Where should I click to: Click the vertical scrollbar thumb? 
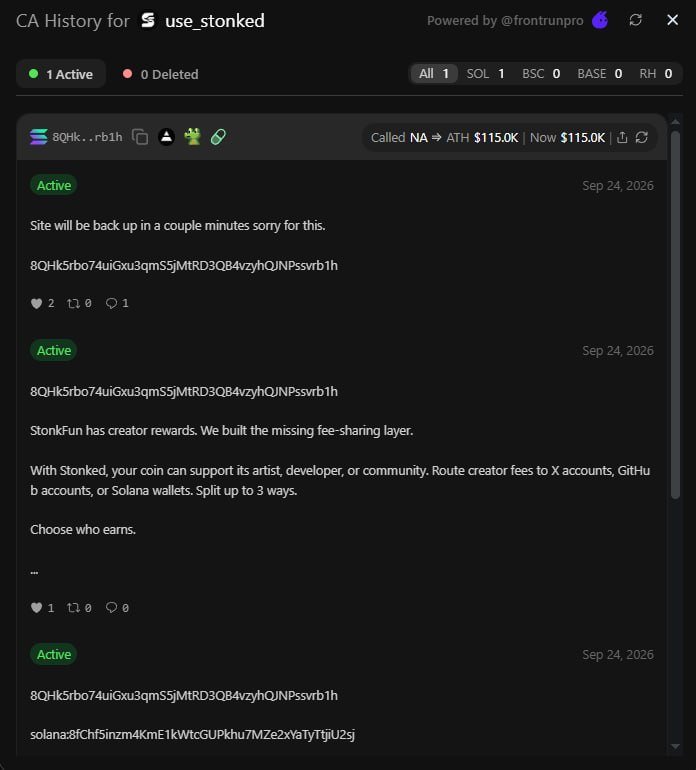coord(675,315)
